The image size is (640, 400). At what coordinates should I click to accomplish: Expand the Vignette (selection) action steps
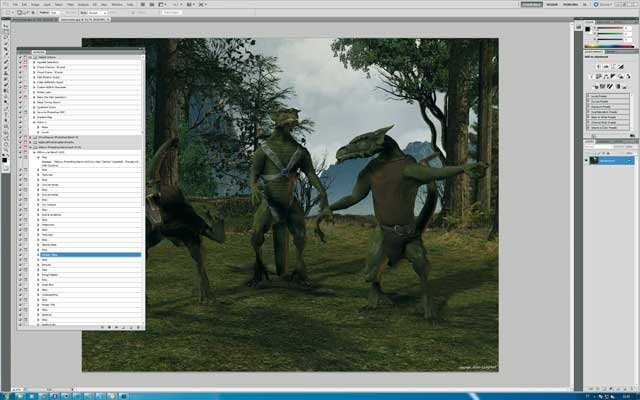(34, 62)
